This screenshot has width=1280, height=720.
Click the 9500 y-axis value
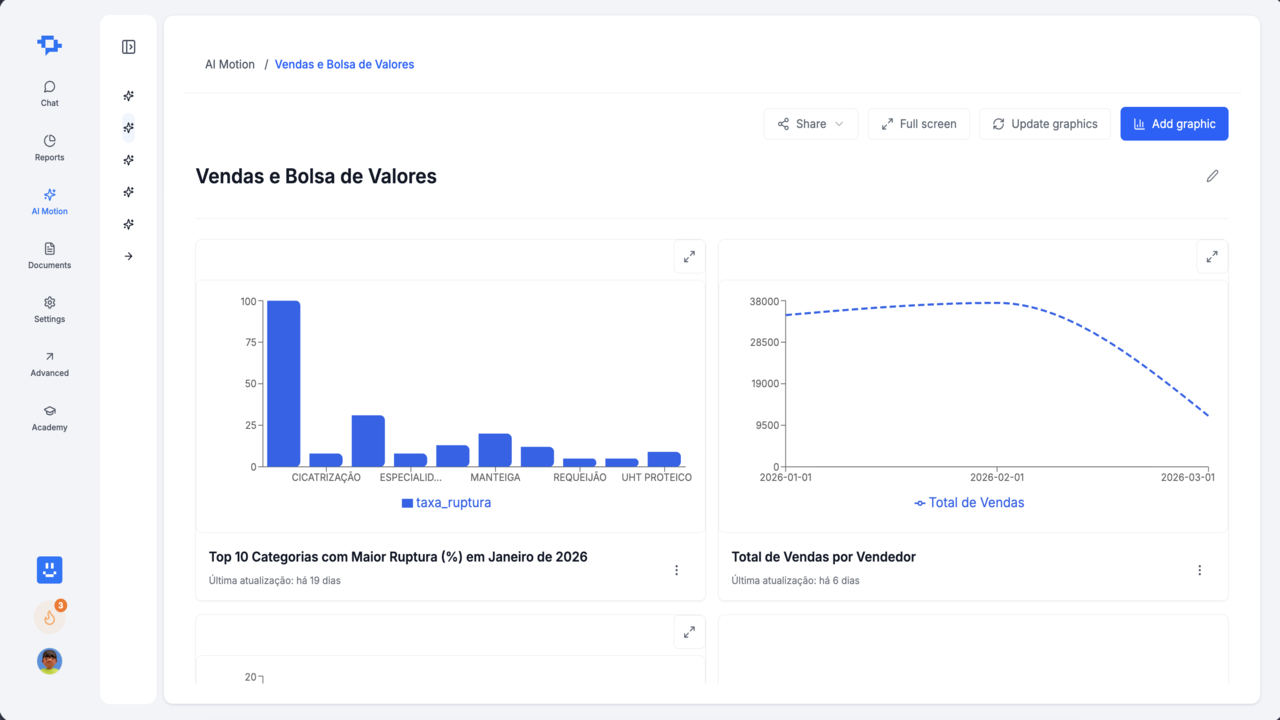pyautogui.click(x=768, y=425)
